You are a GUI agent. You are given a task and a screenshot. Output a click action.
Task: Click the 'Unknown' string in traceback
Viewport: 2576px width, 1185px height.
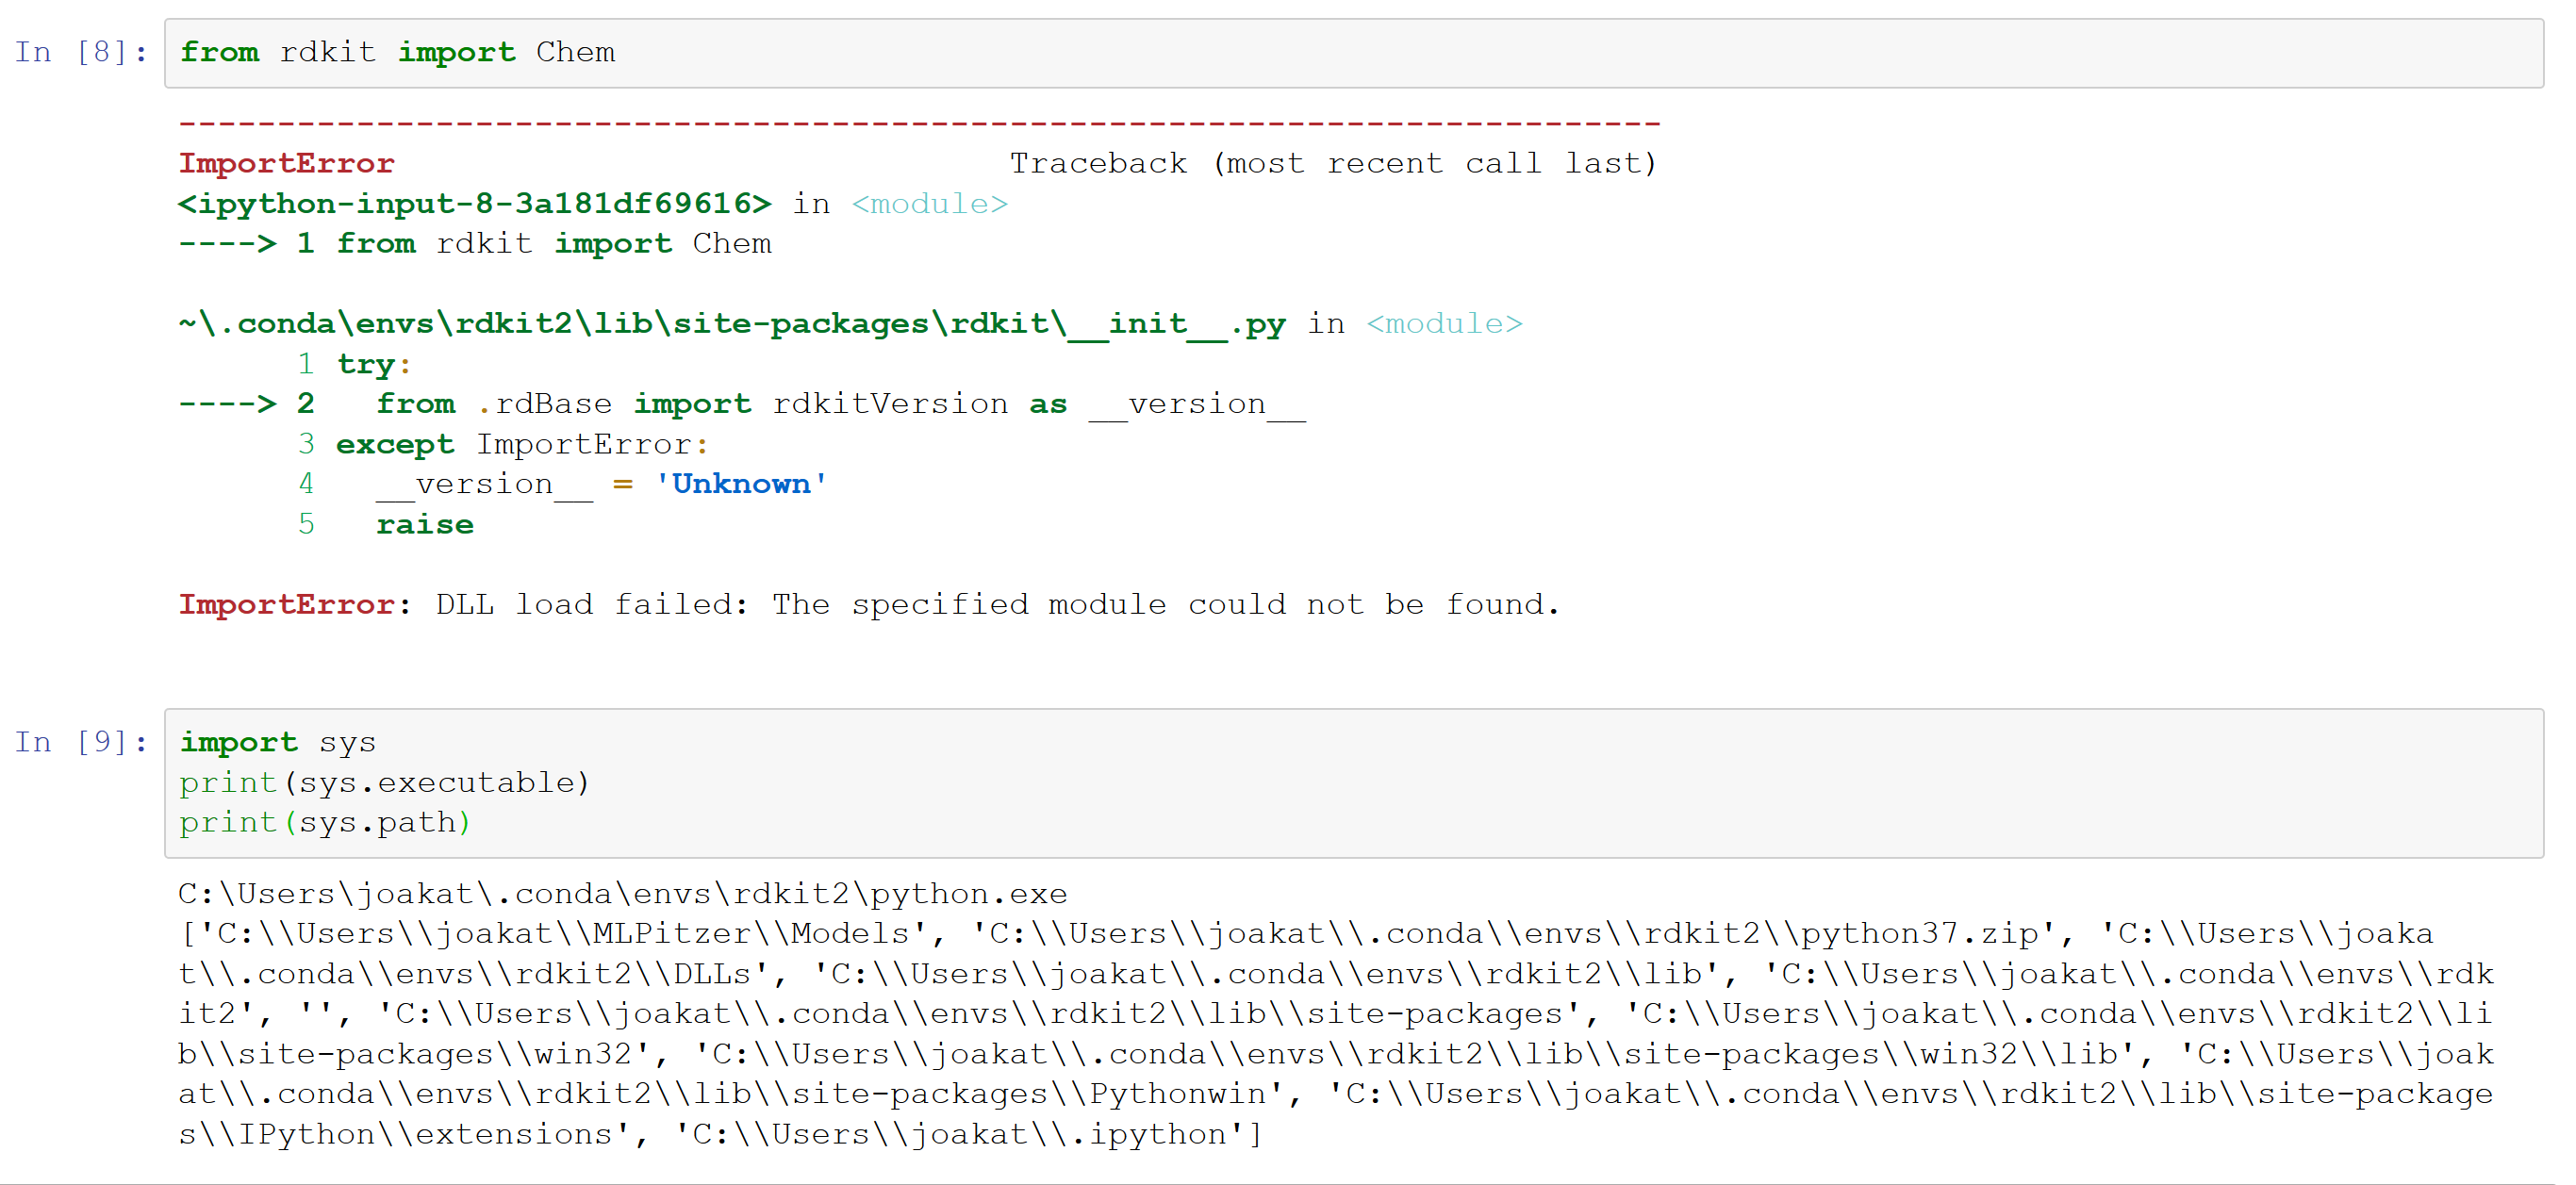click(741, 484)
